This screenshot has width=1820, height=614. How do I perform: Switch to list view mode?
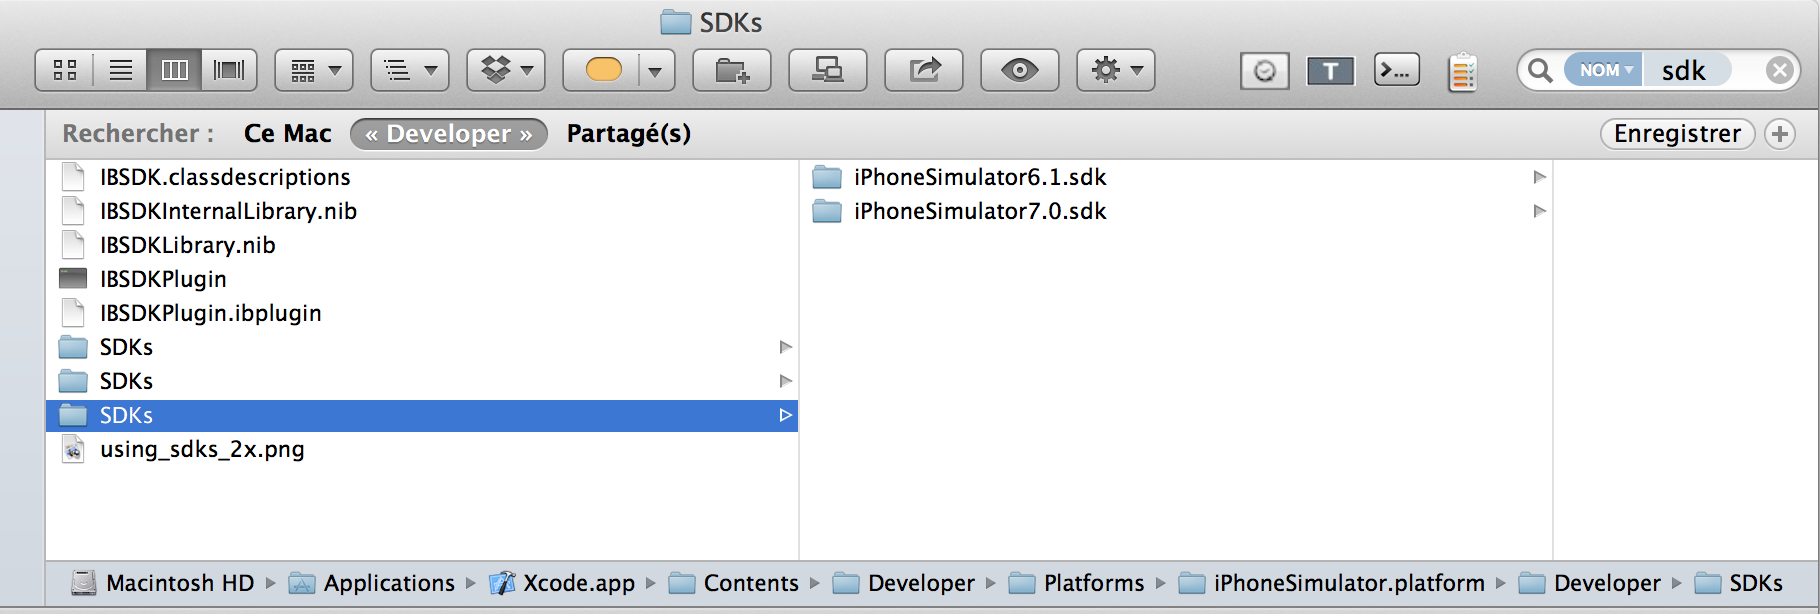[x=121, y=70]
